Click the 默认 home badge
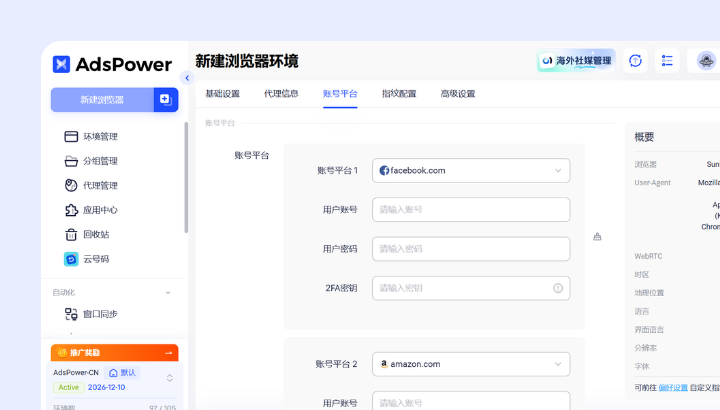The height and width of the screenshot is (410, 720). pyautogui.click(x=122, y=373)
